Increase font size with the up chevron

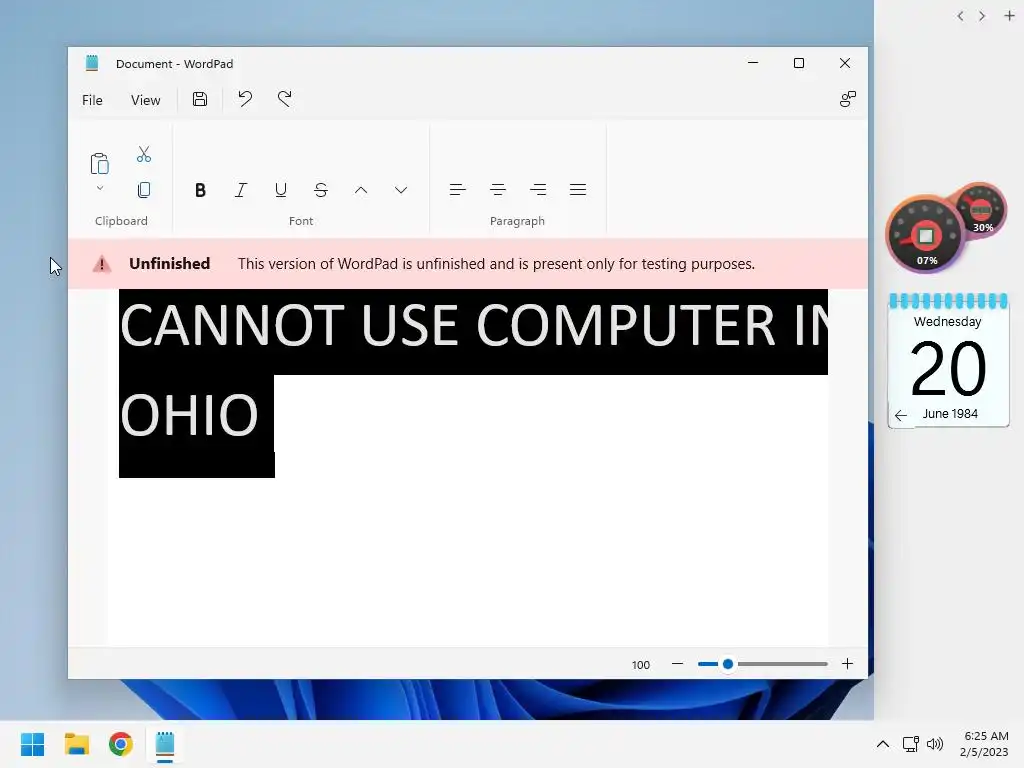tap(360, 190)
